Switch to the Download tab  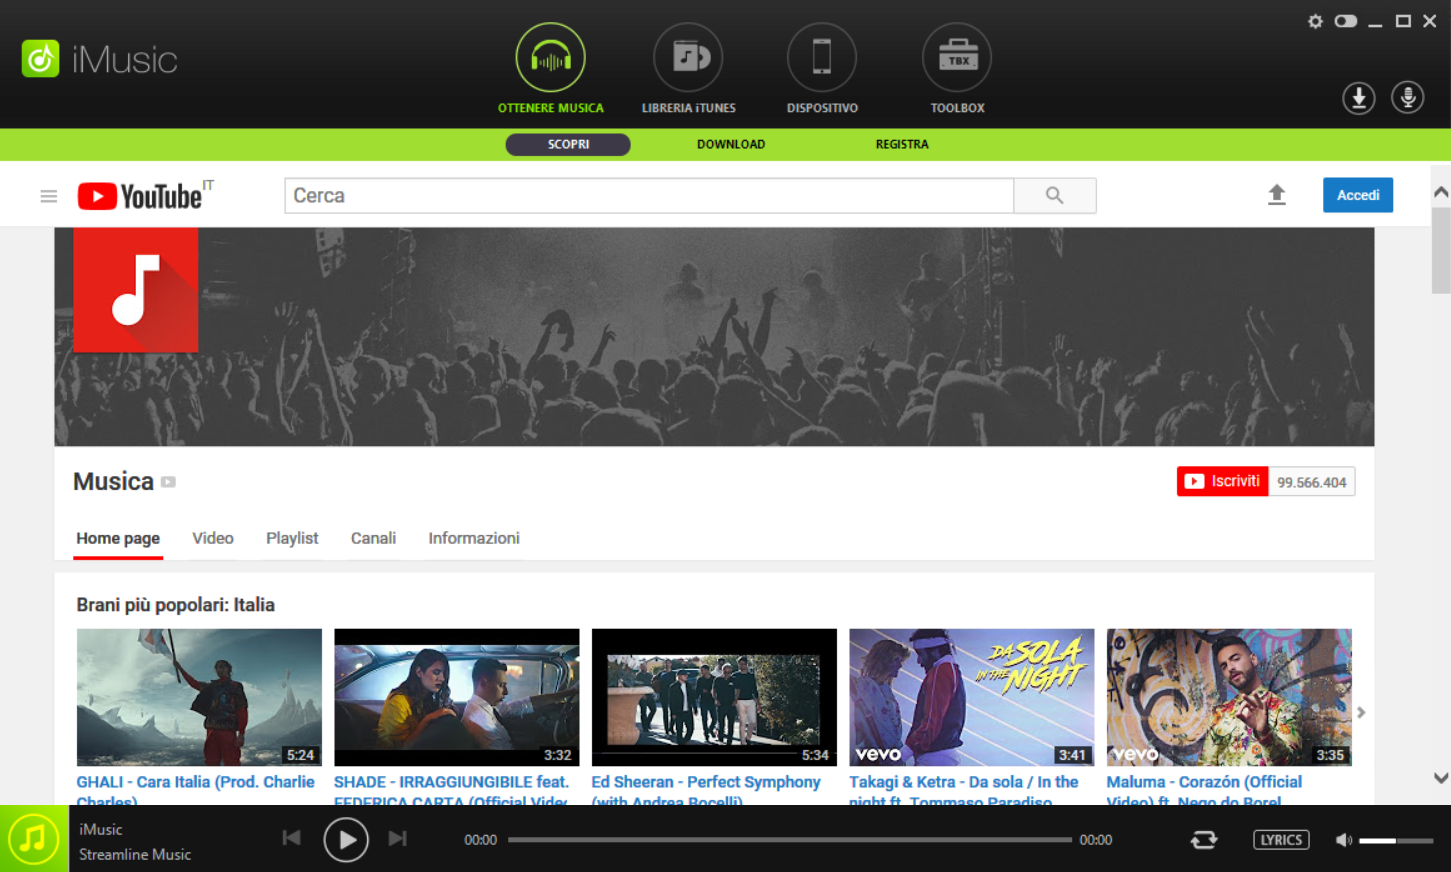[731, 144]
